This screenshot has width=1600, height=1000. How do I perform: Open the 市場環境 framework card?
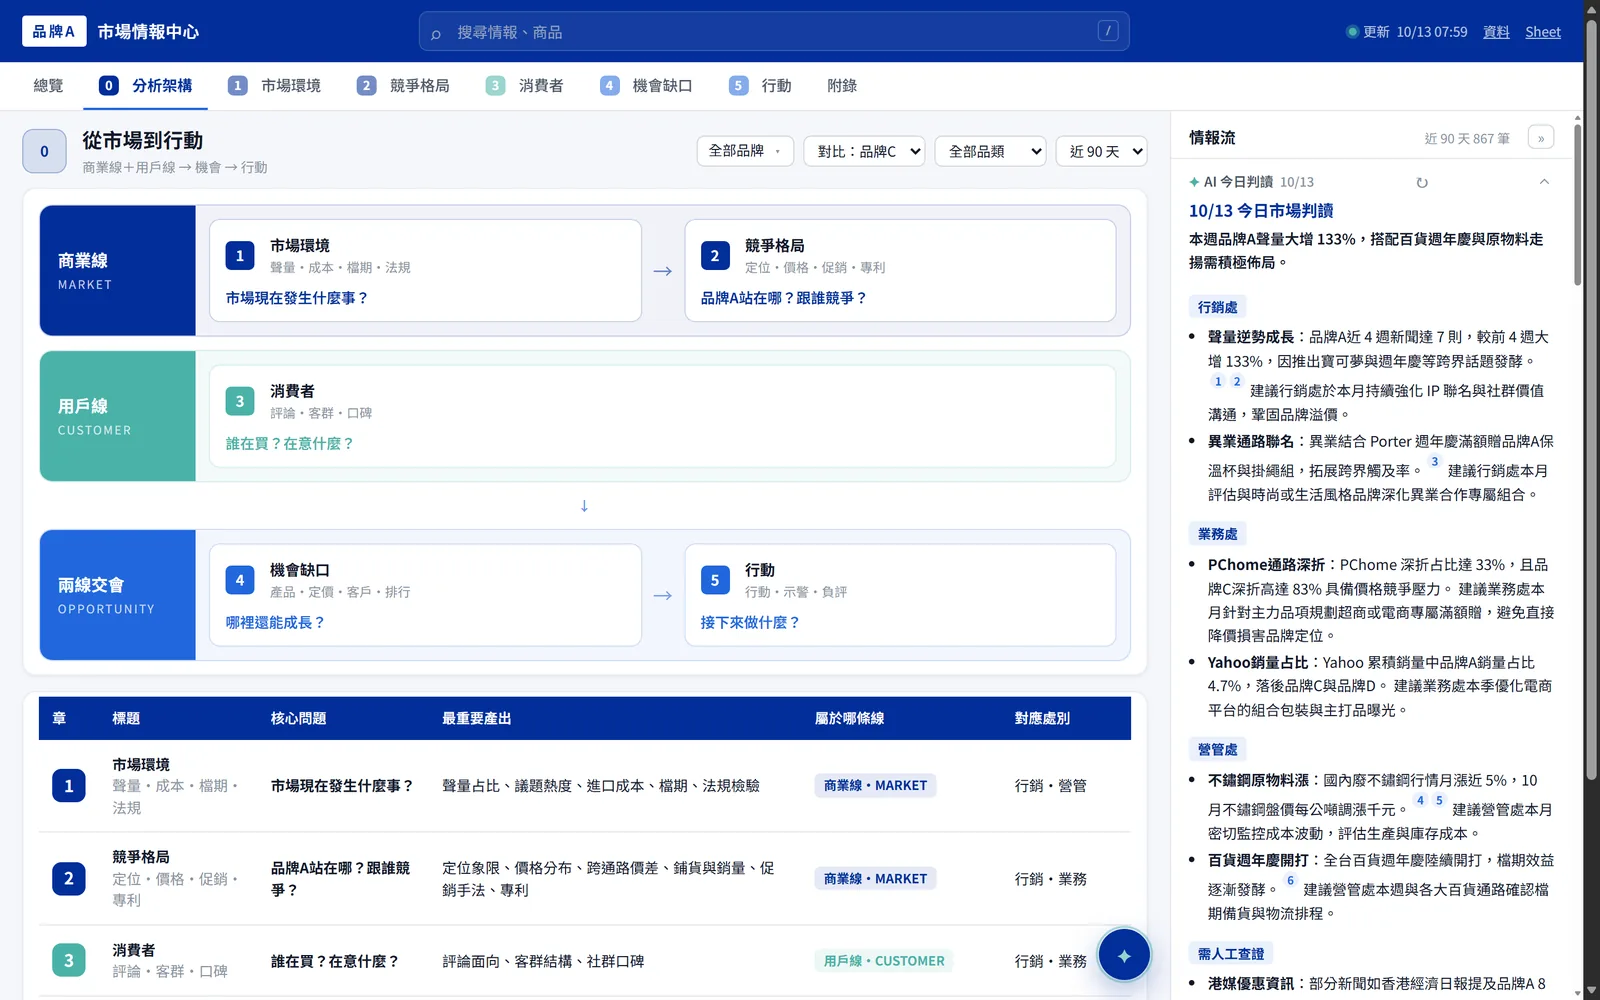(x=425, y=270)
